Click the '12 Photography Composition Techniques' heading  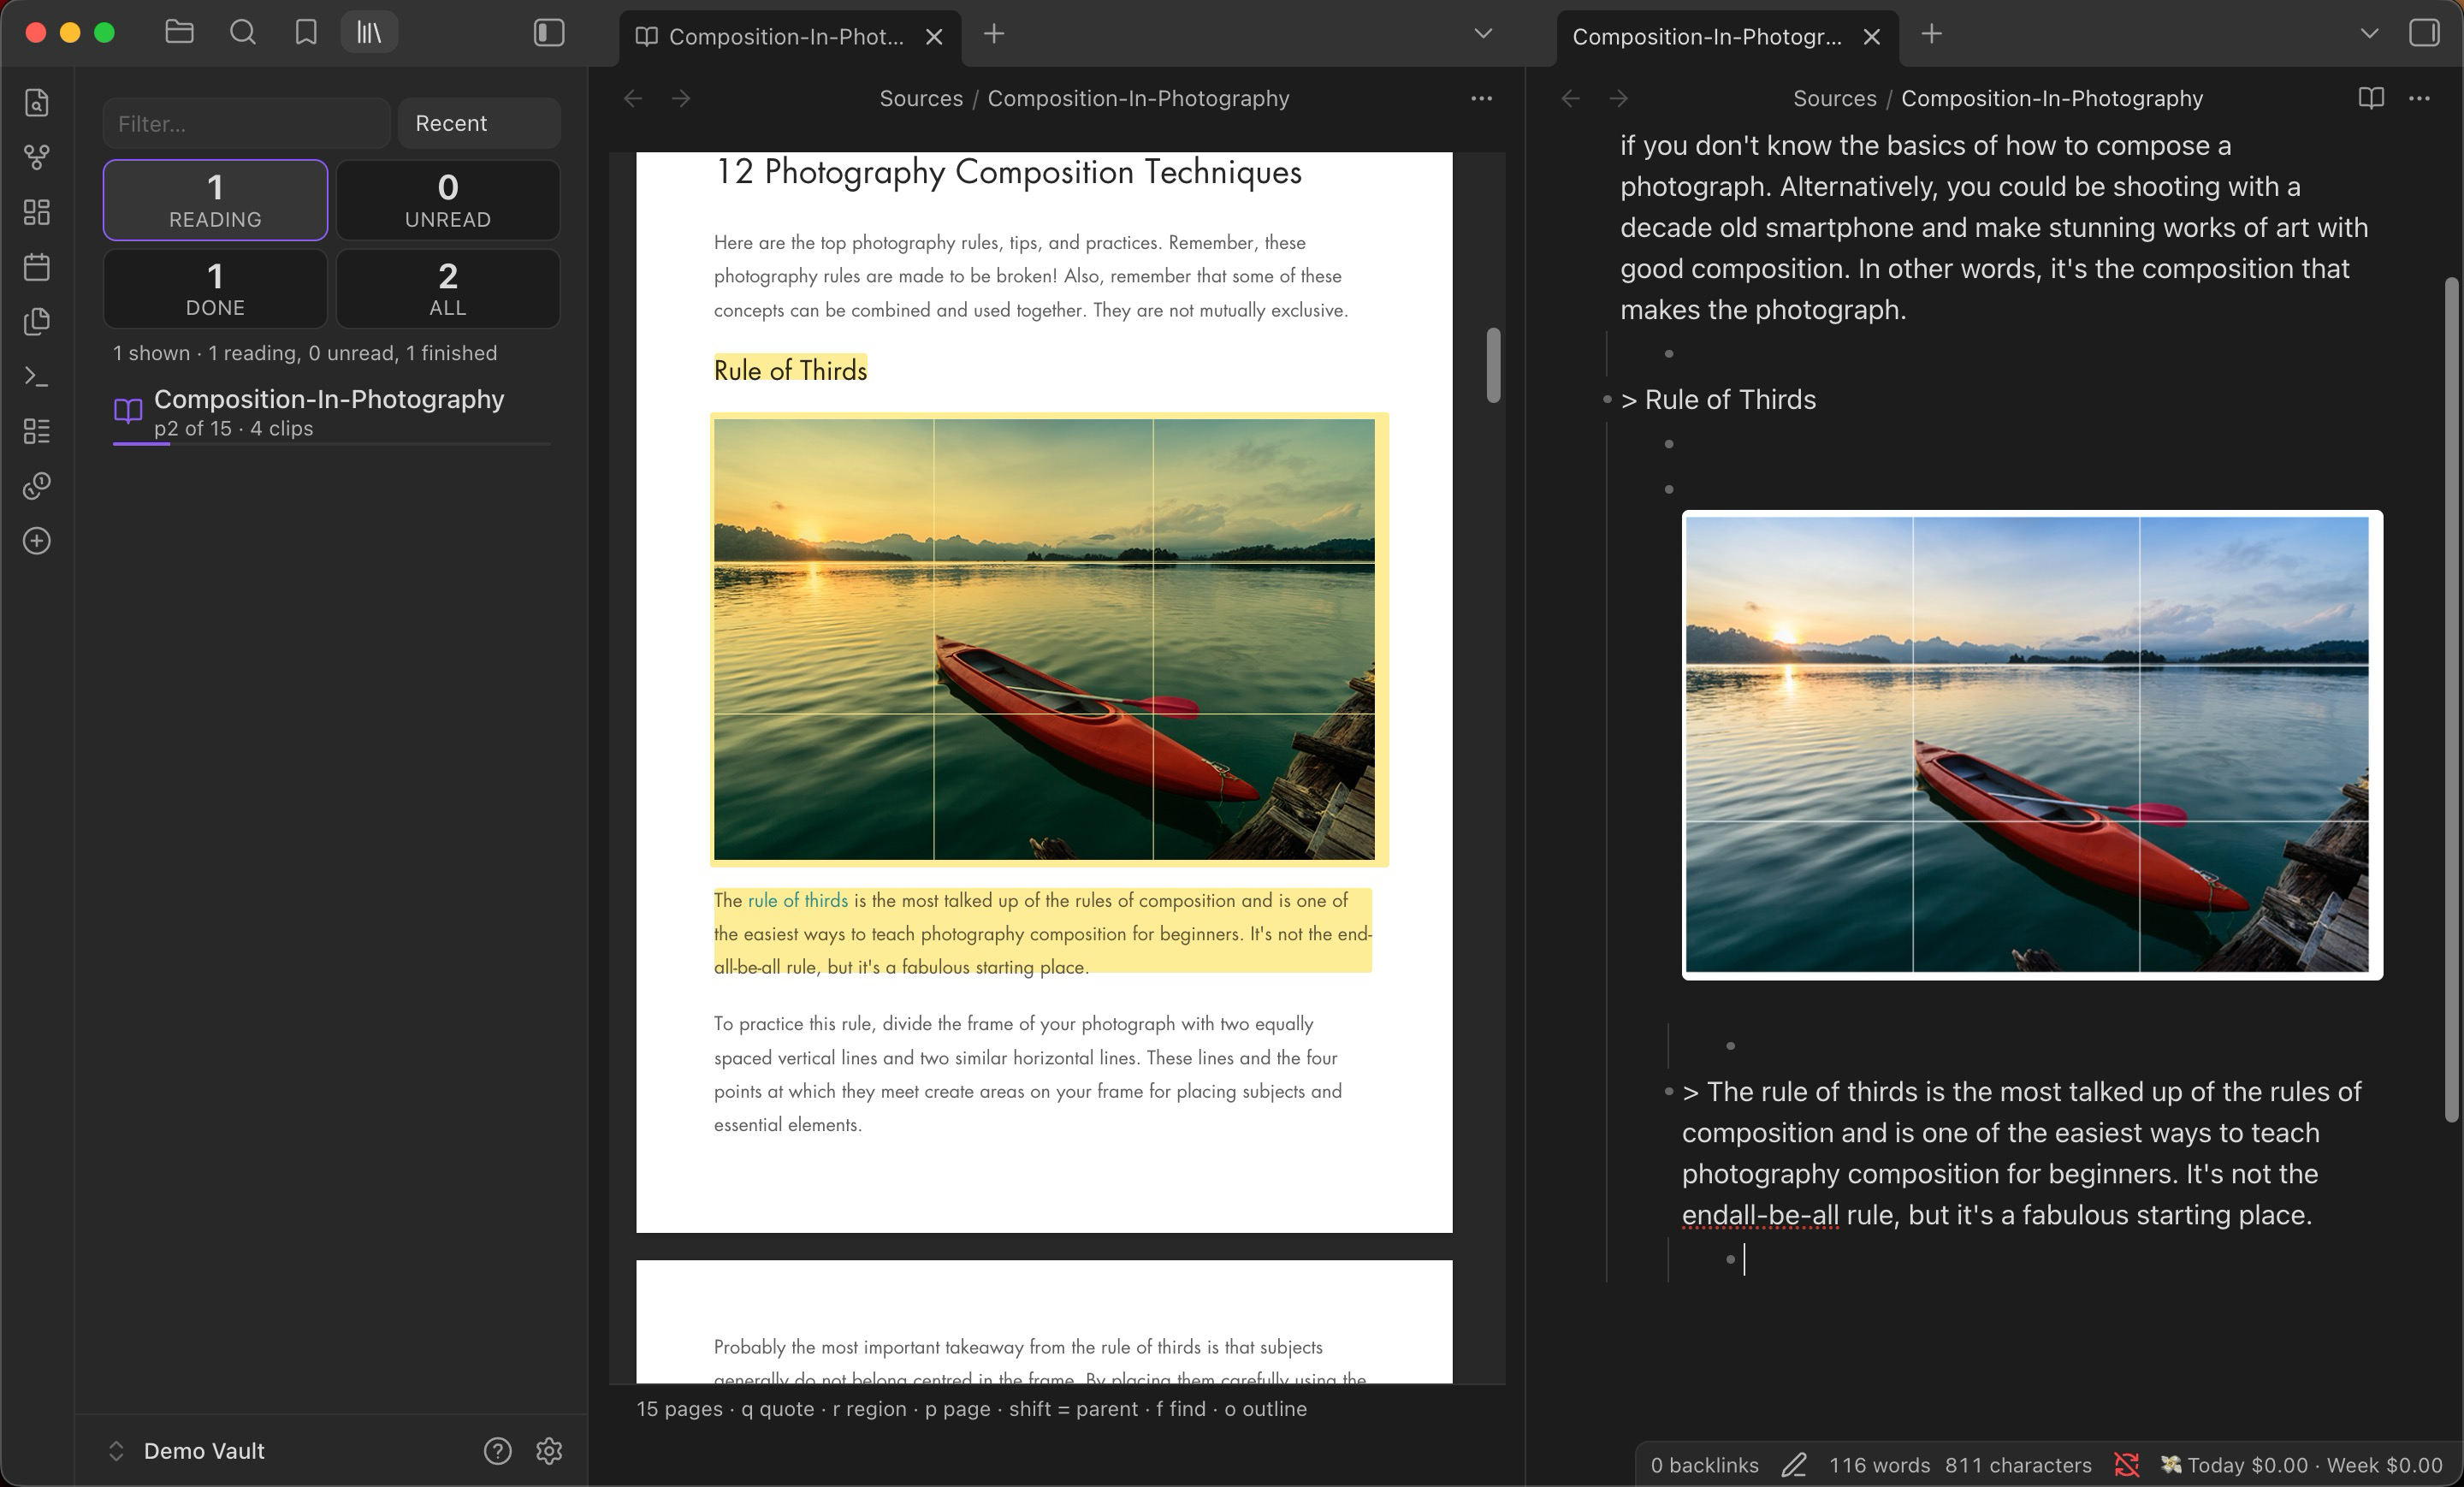(1008, 172)
